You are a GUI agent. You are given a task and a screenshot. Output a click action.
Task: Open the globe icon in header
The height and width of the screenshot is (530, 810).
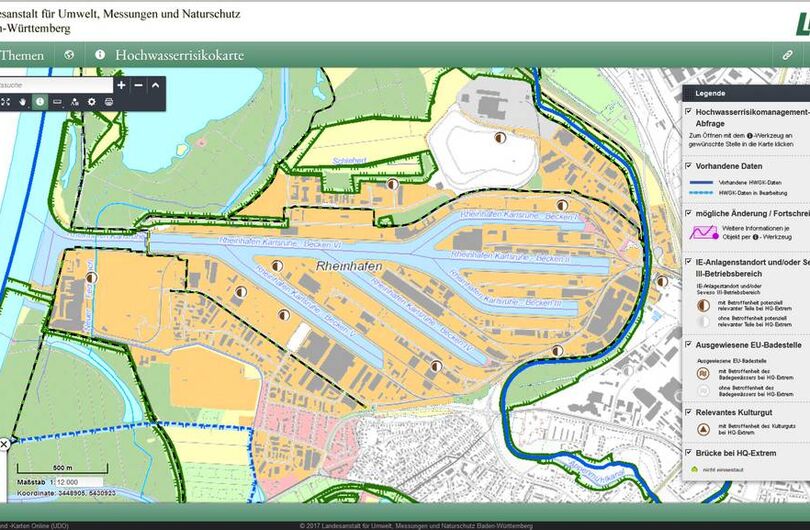pyautogui.click(x=69, y=55)
